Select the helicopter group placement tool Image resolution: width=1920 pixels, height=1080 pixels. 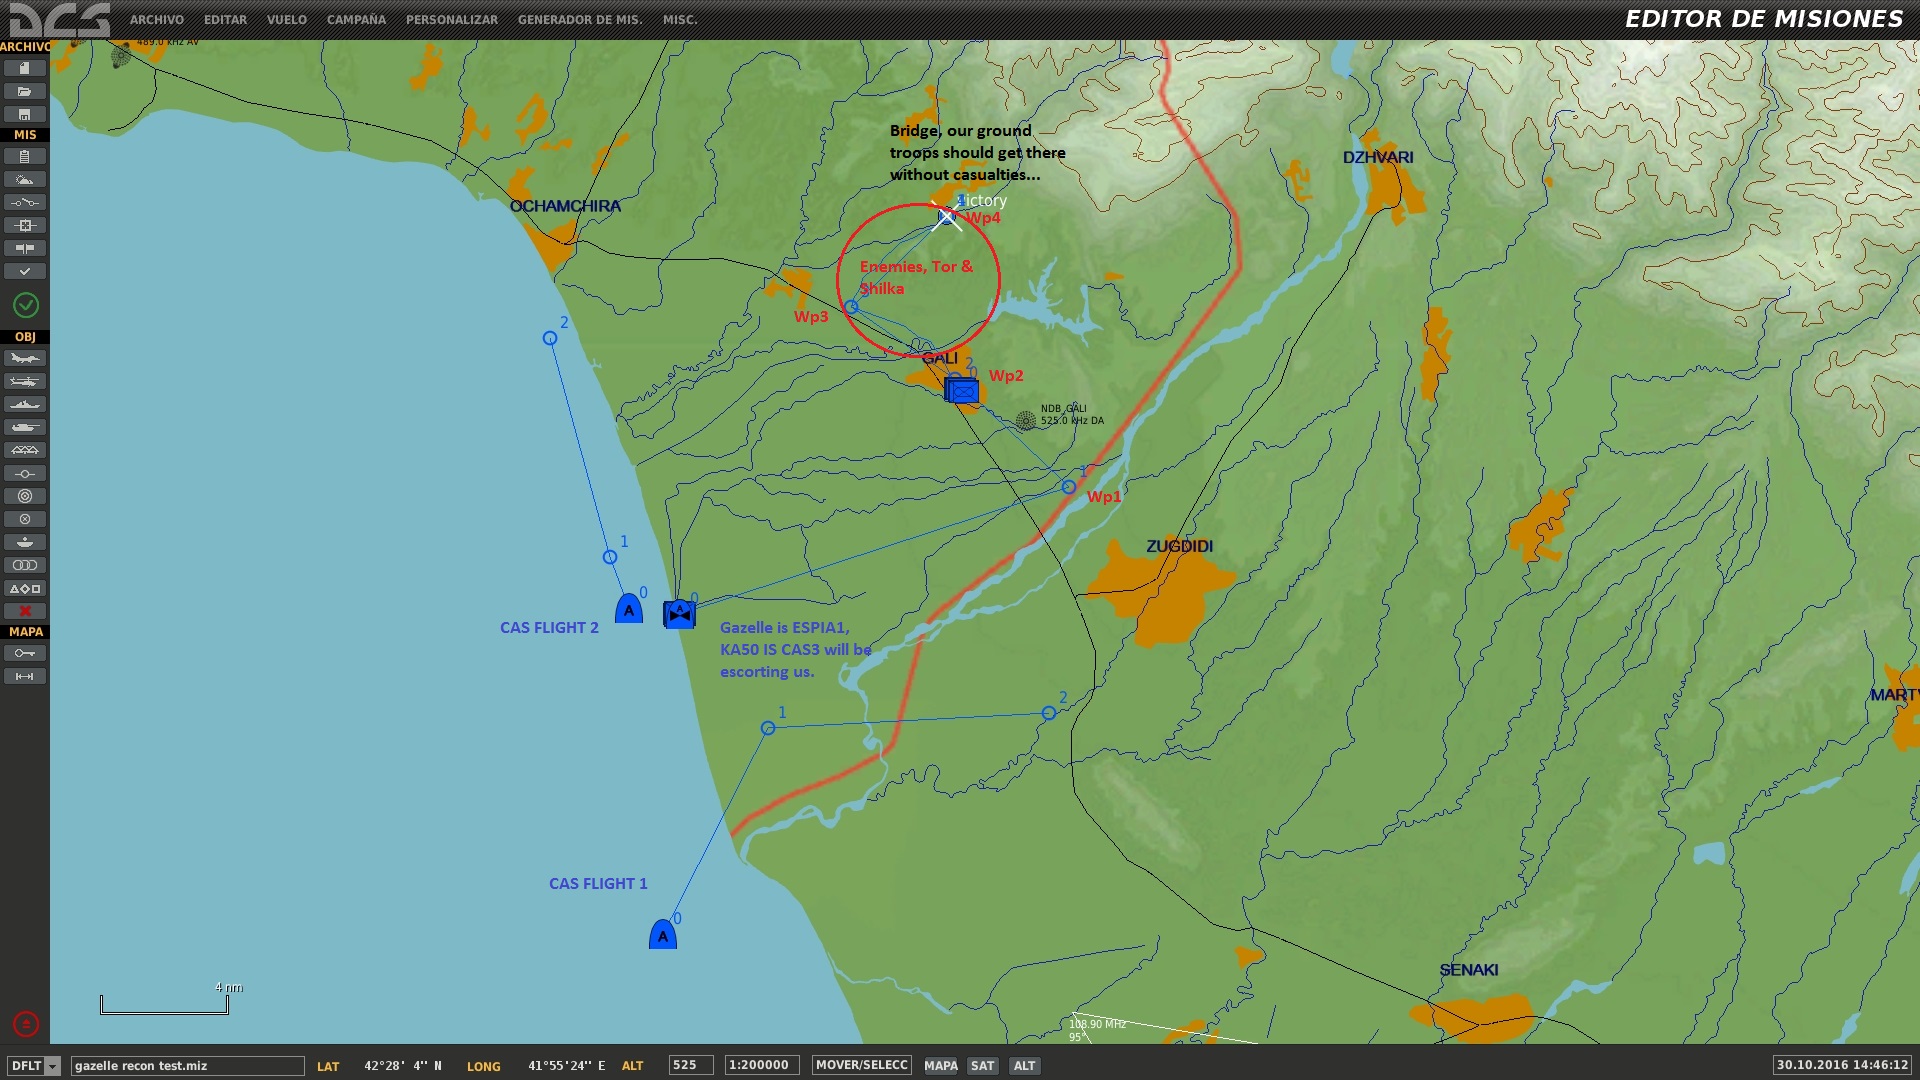(25, 381)
